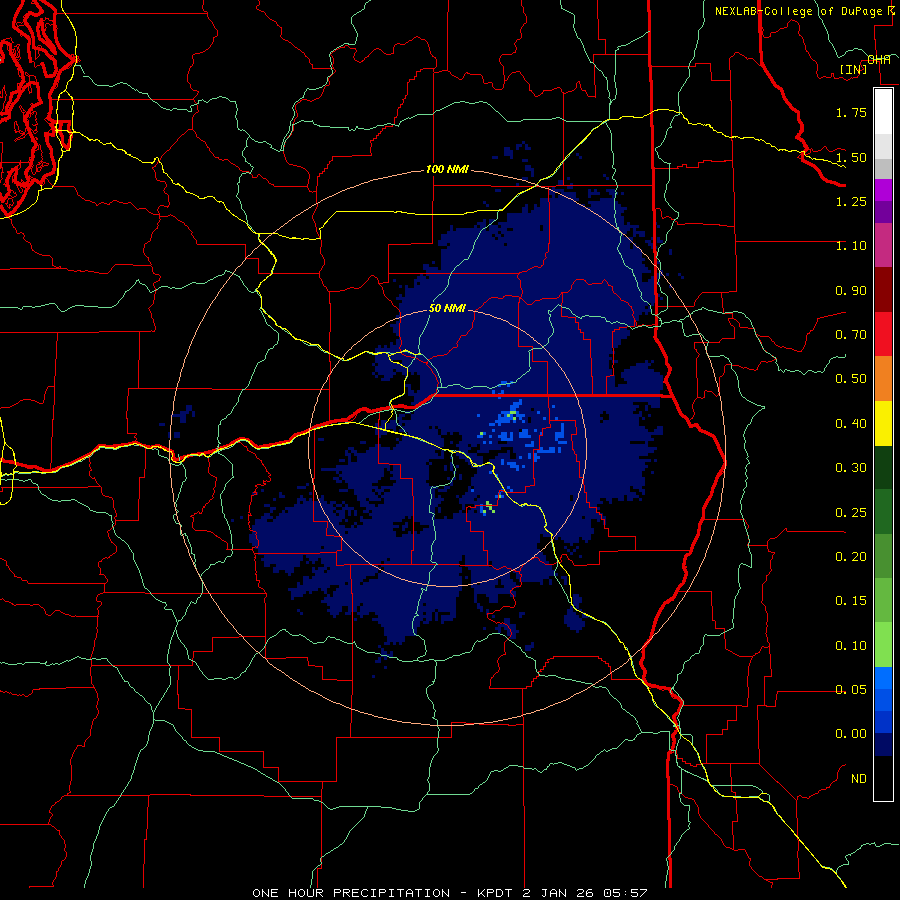Click the 0.40 legend value
Screen dimensions: 900x900
(x=851, y=424)
